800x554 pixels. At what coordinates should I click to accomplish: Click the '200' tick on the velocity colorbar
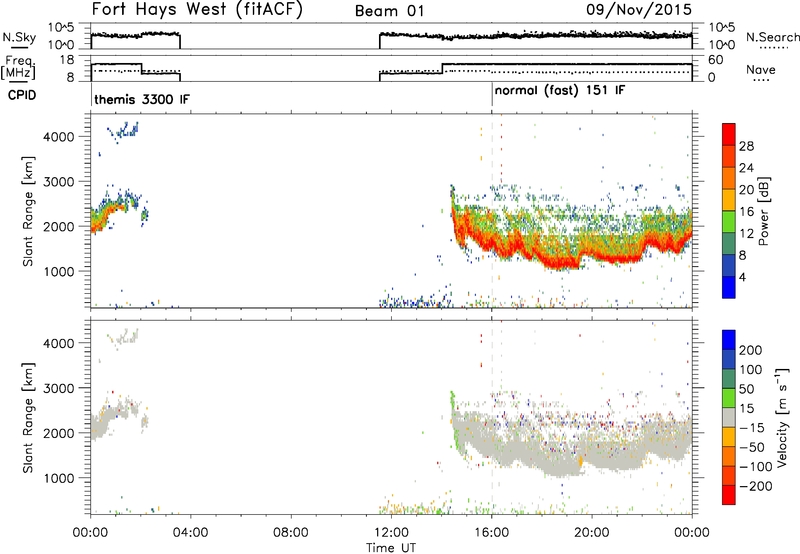(x=751, y=350)
